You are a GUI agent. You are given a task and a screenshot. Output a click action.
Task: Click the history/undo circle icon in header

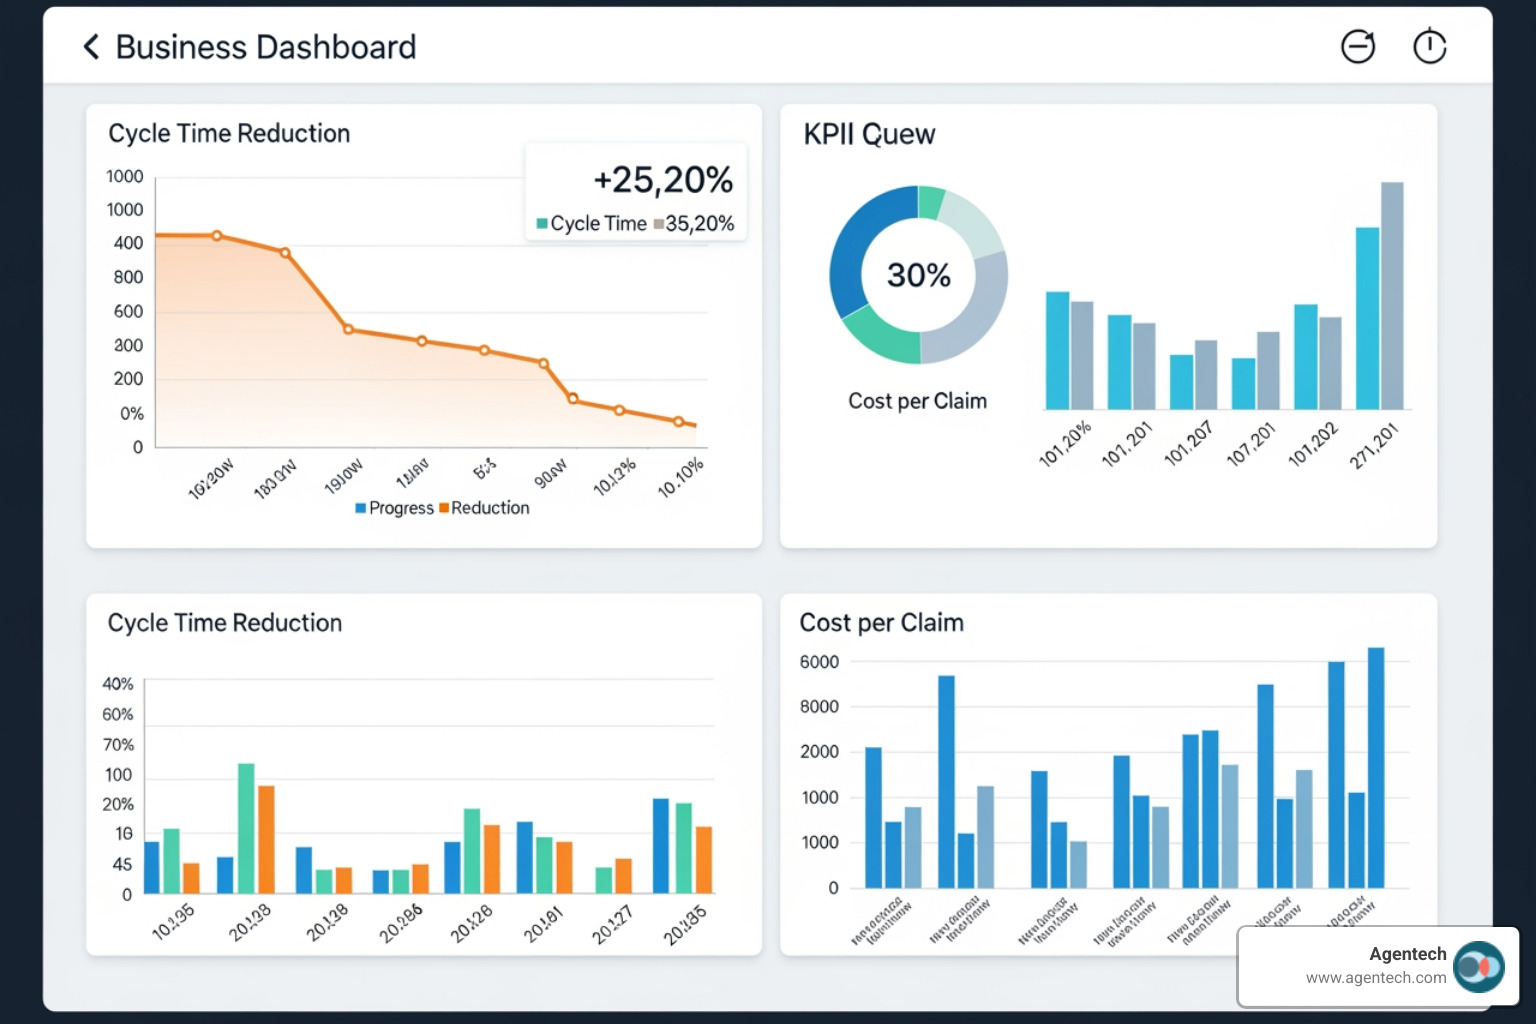point(1357,46)
